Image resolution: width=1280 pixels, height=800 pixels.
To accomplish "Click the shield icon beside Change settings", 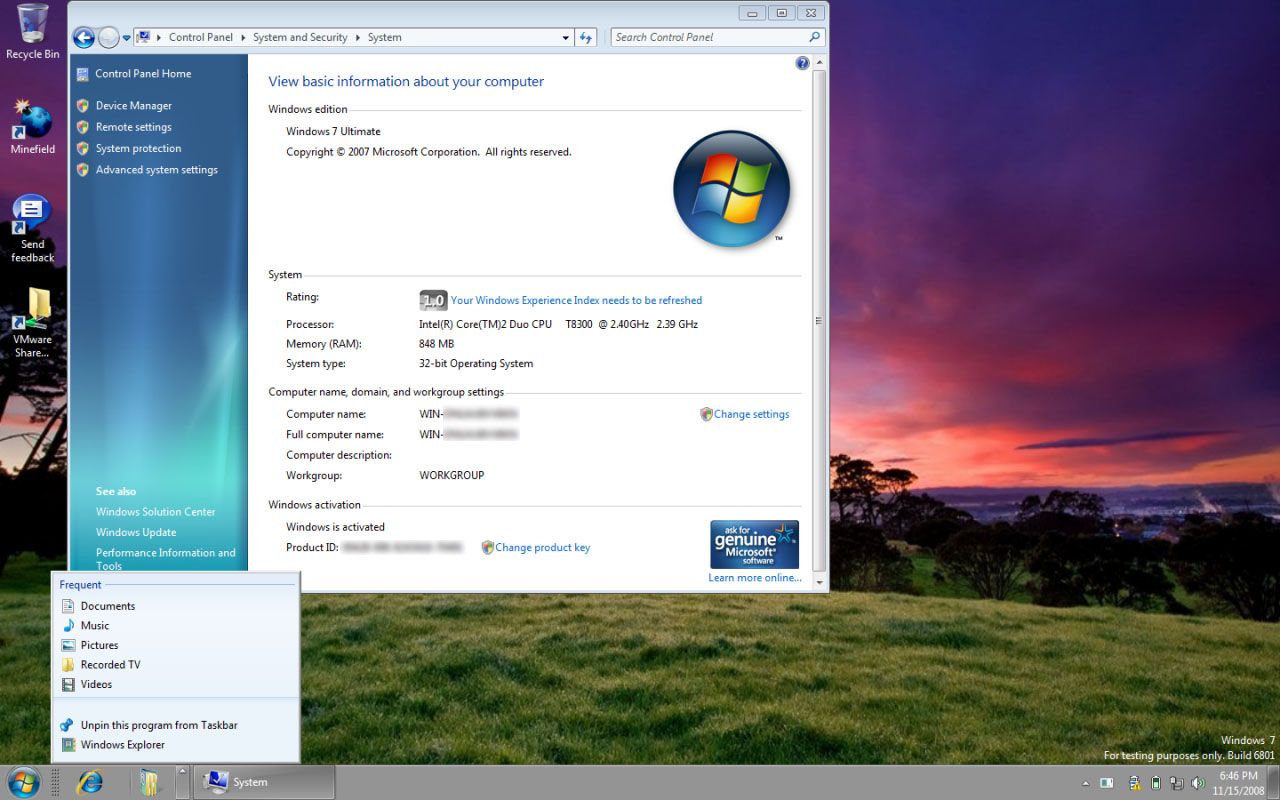I will [x=706, y=414].
